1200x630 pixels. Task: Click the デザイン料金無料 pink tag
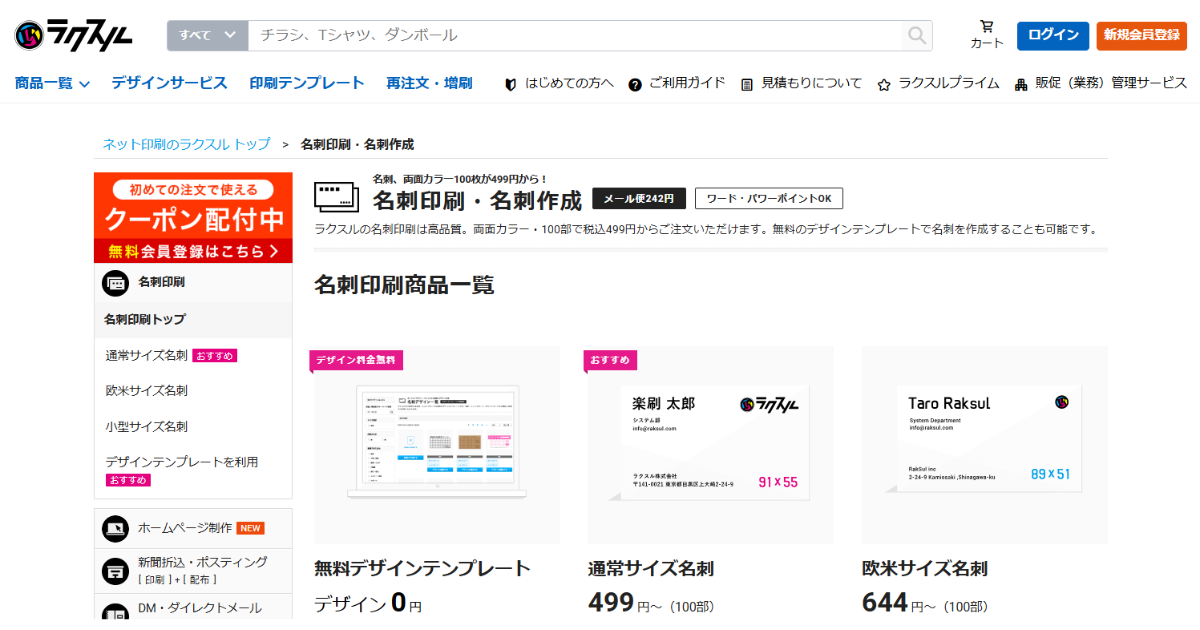356,360
